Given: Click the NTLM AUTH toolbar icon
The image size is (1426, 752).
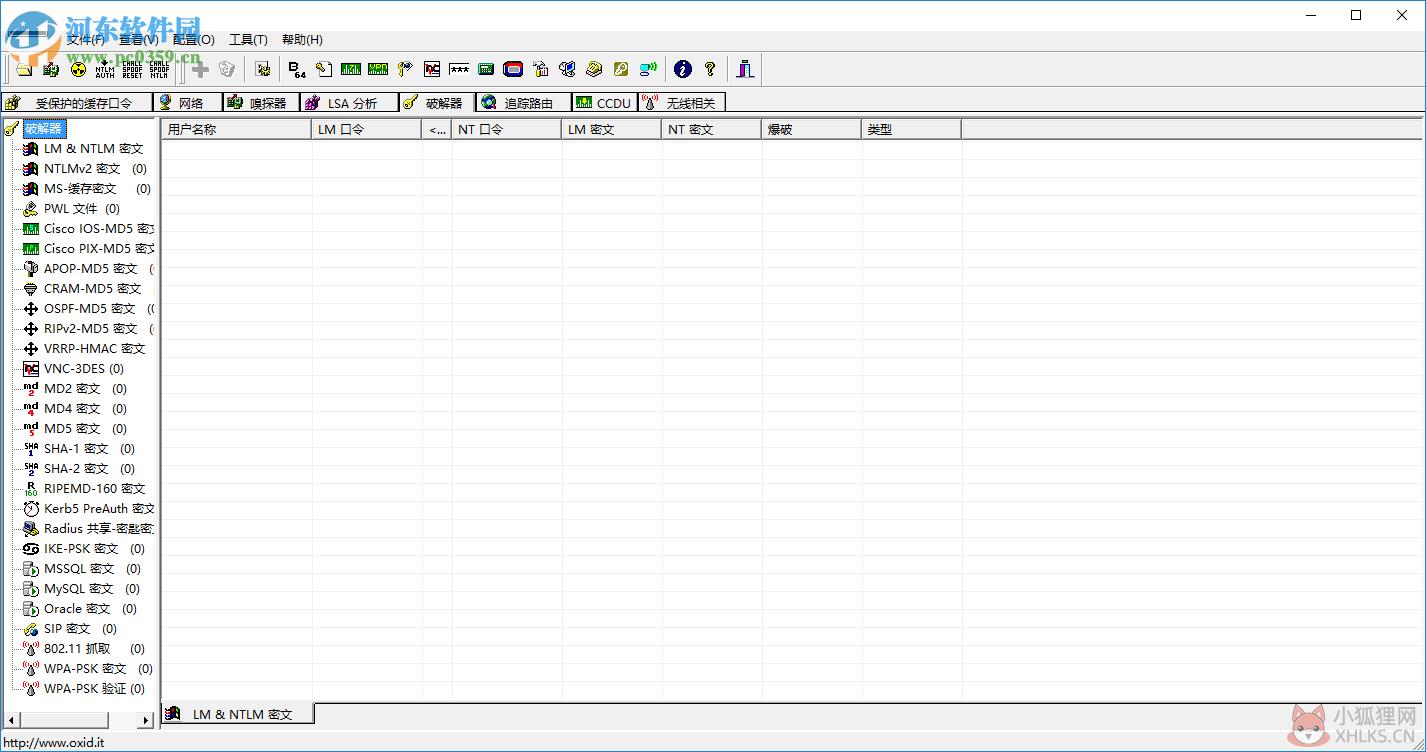Looking at the screenshot, I should 105,69.
